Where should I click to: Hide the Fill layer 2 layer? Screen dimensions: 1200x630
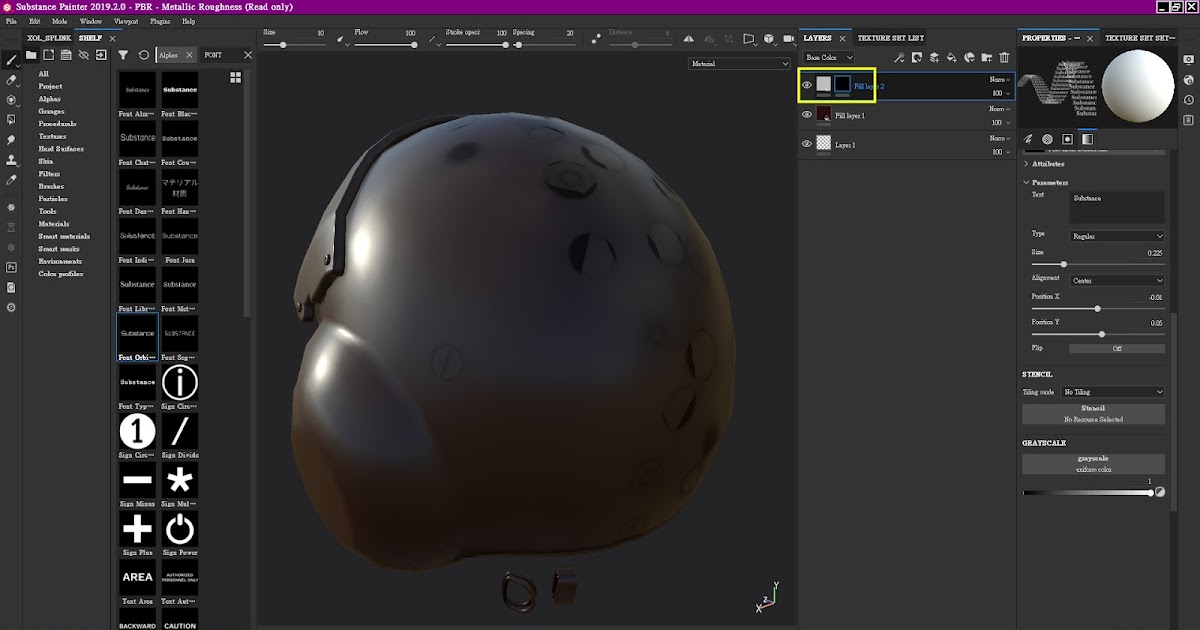point(806,85)
